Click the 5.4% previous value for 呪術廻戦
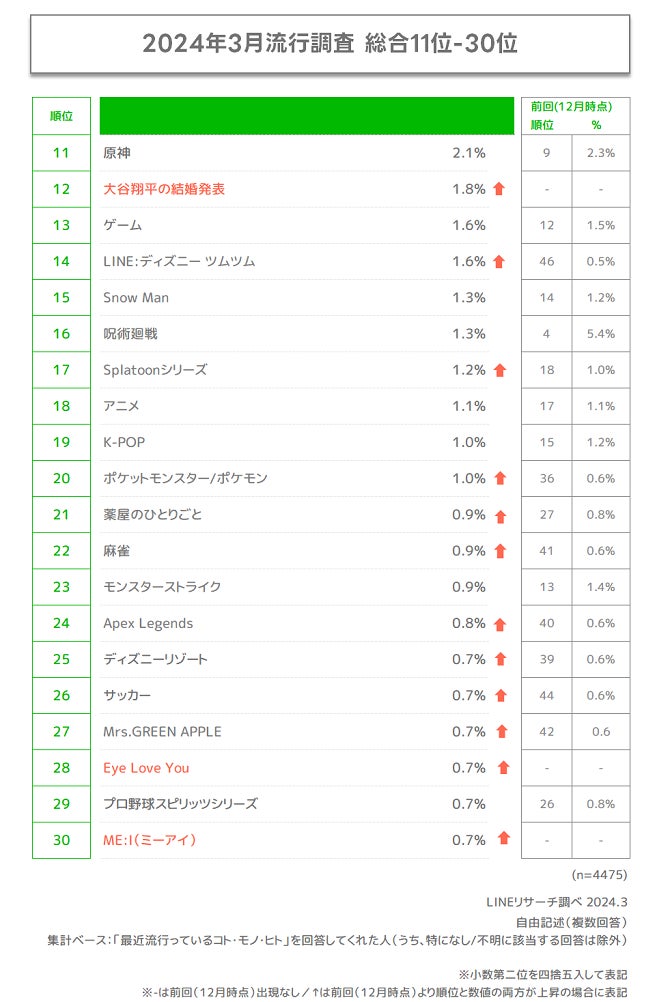This screenshot has width=670, height=1002. coord(601,334)
